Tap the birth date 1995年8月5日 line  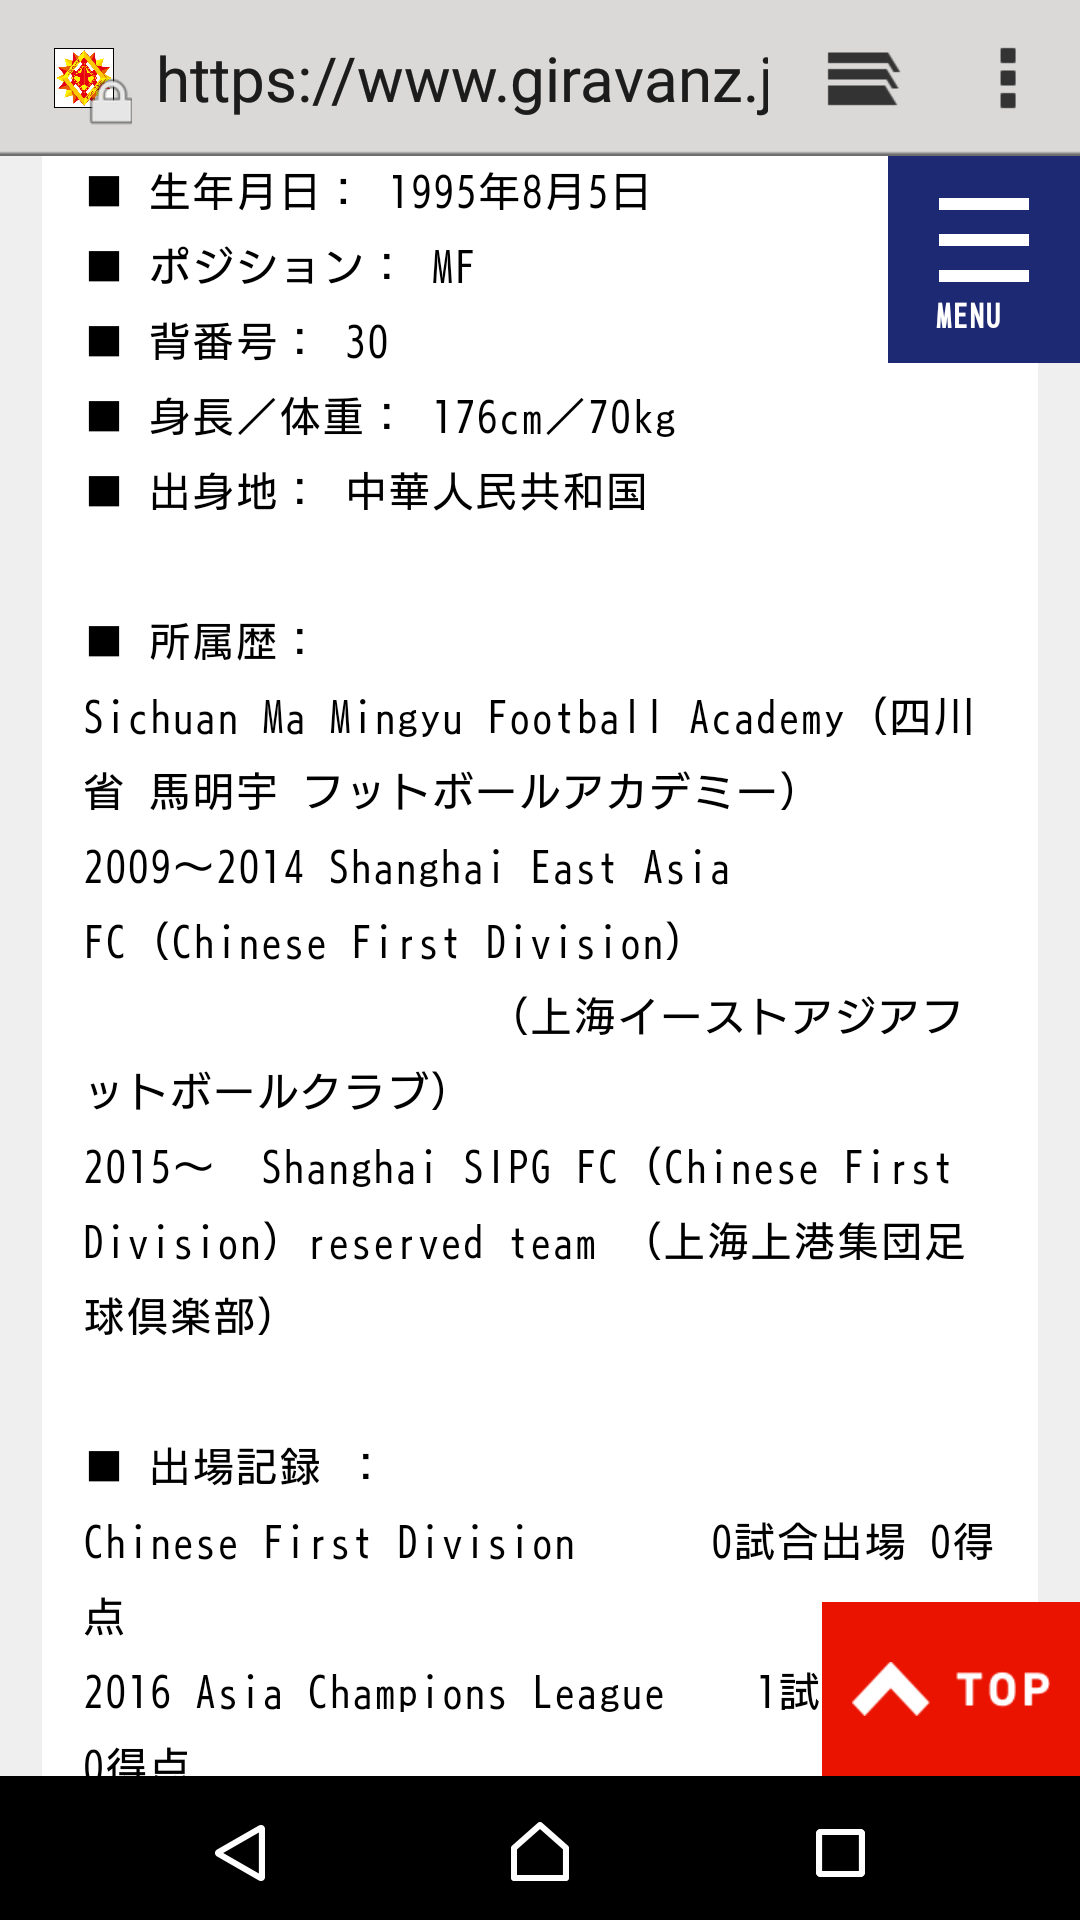(x=400, y=192)
